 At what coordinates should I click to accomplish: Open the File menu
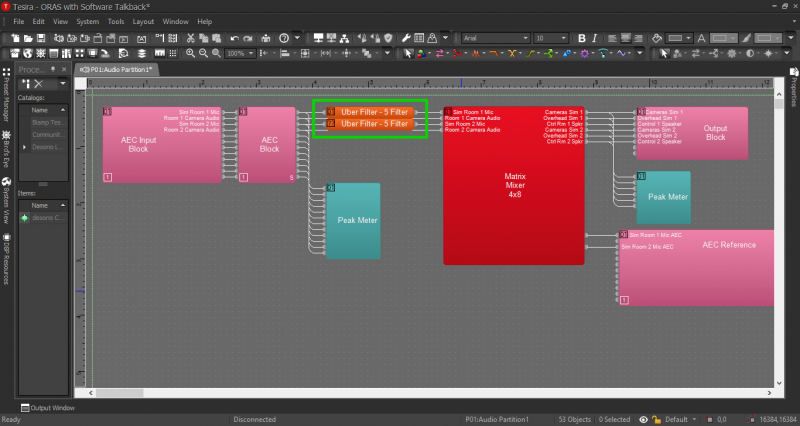click(x=18, y=21)
